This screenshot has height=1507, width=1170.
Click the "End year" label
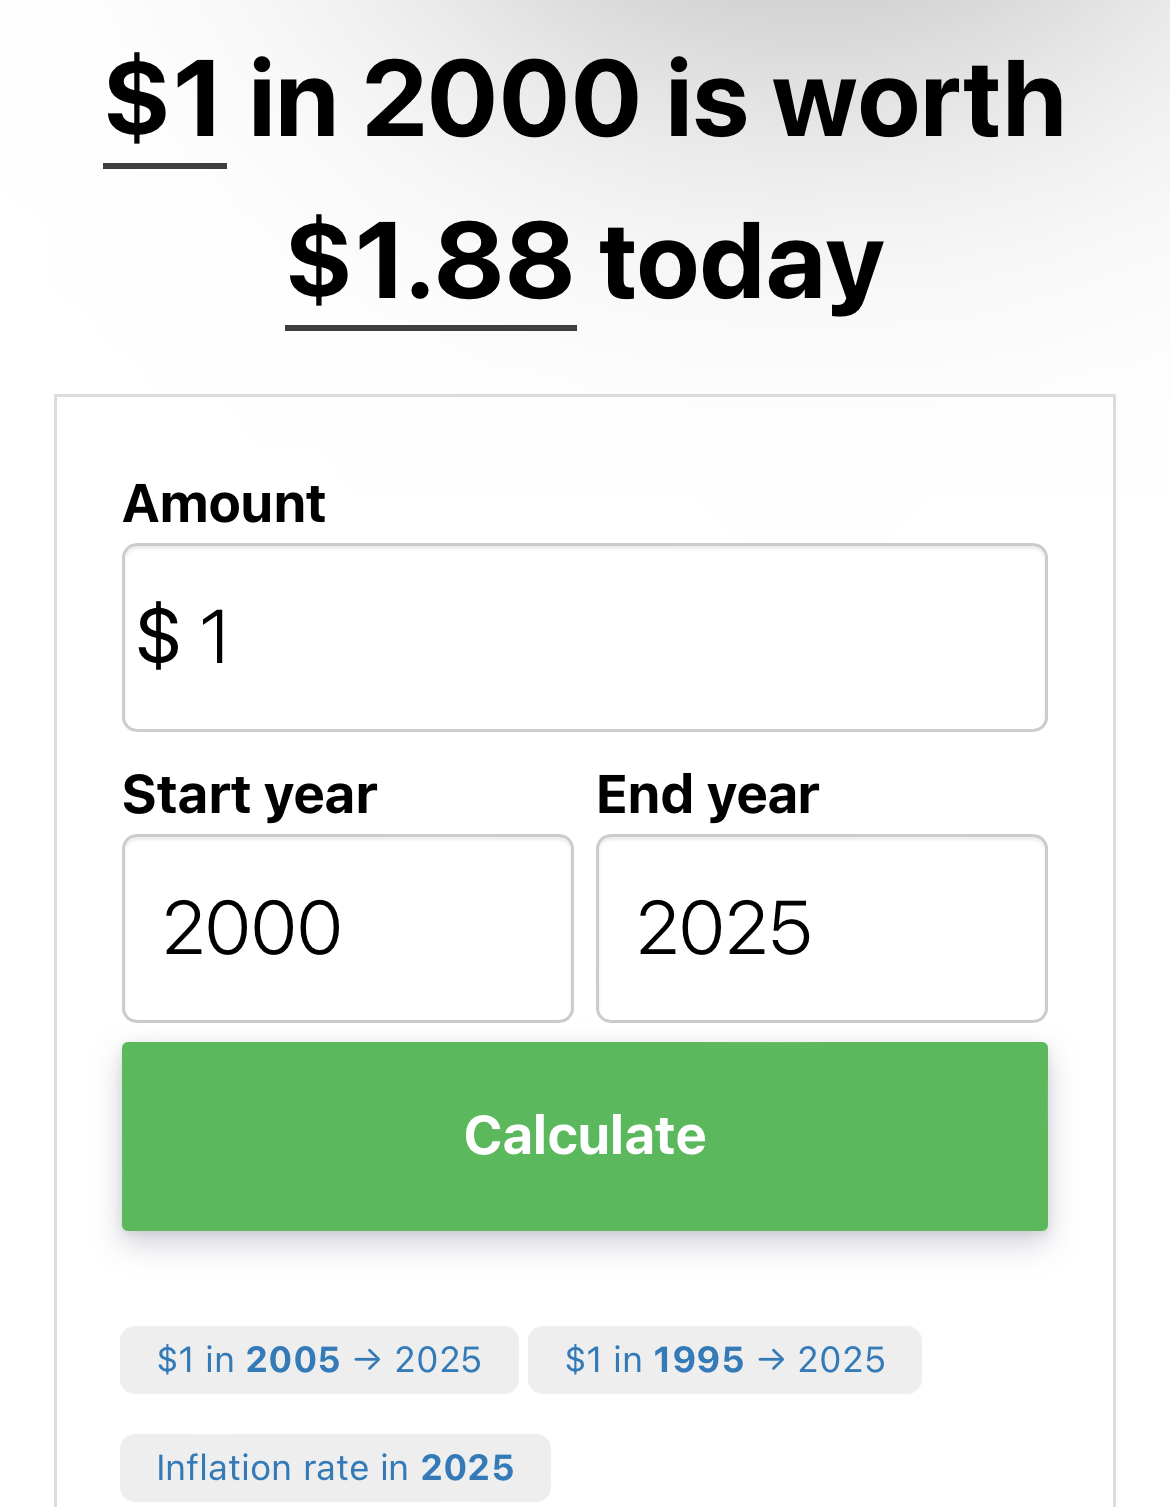click(708, 796)
